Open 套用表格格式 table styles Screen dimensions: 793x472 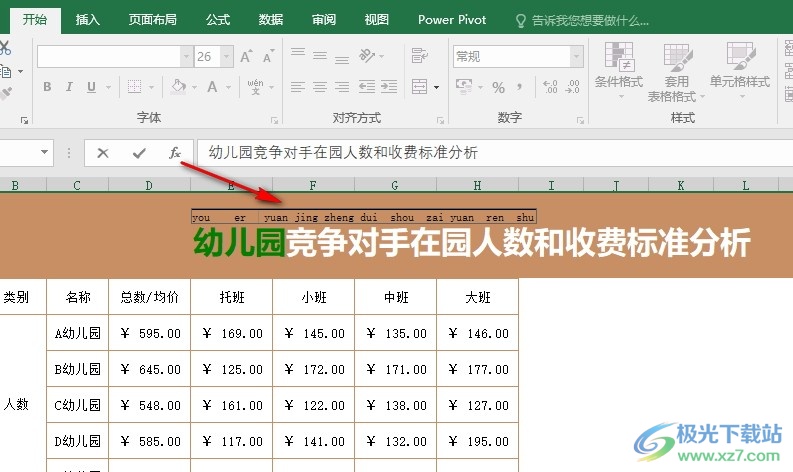[676, 72]
